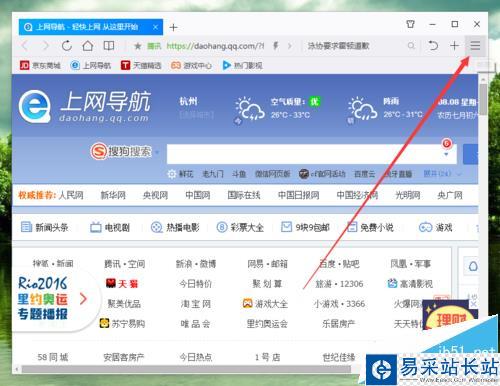Open the 央广网 link
Viewport: 500px width, 386px height.
[450, 195]
